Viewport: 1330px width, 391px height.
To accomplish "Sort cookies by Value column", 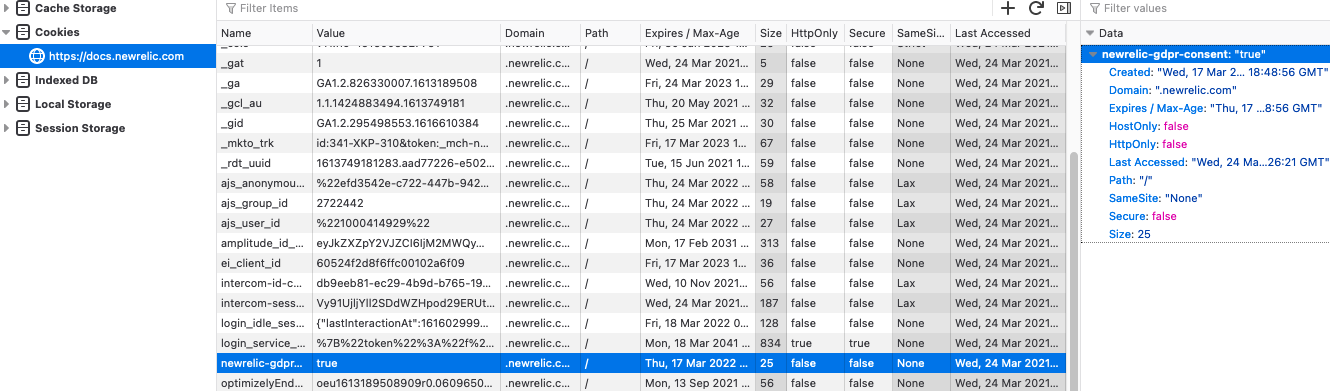I will 406,33.
